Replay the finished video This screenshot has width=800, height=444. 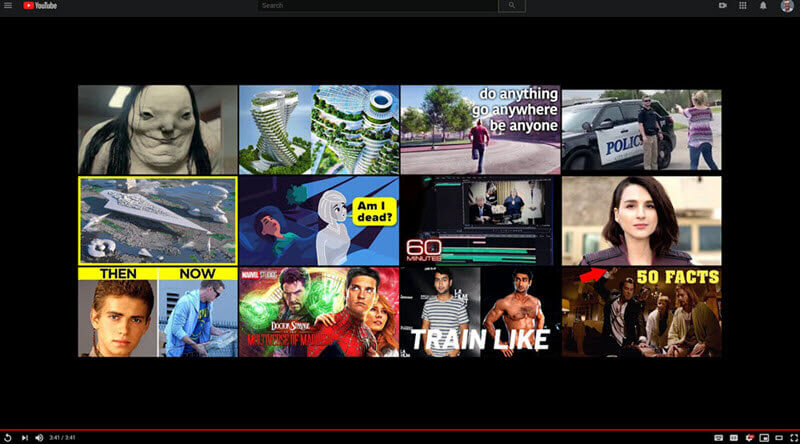pyautogui.click(x=8, y=438)
